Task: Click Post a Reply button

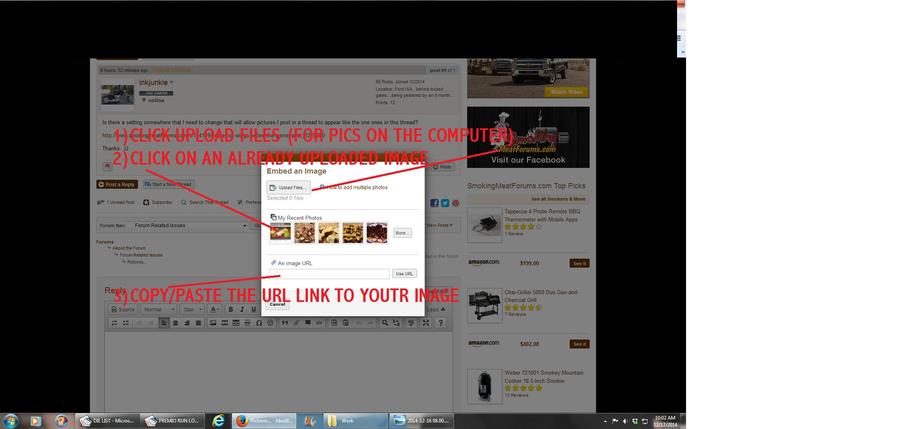Action: (x=117, y=184)
